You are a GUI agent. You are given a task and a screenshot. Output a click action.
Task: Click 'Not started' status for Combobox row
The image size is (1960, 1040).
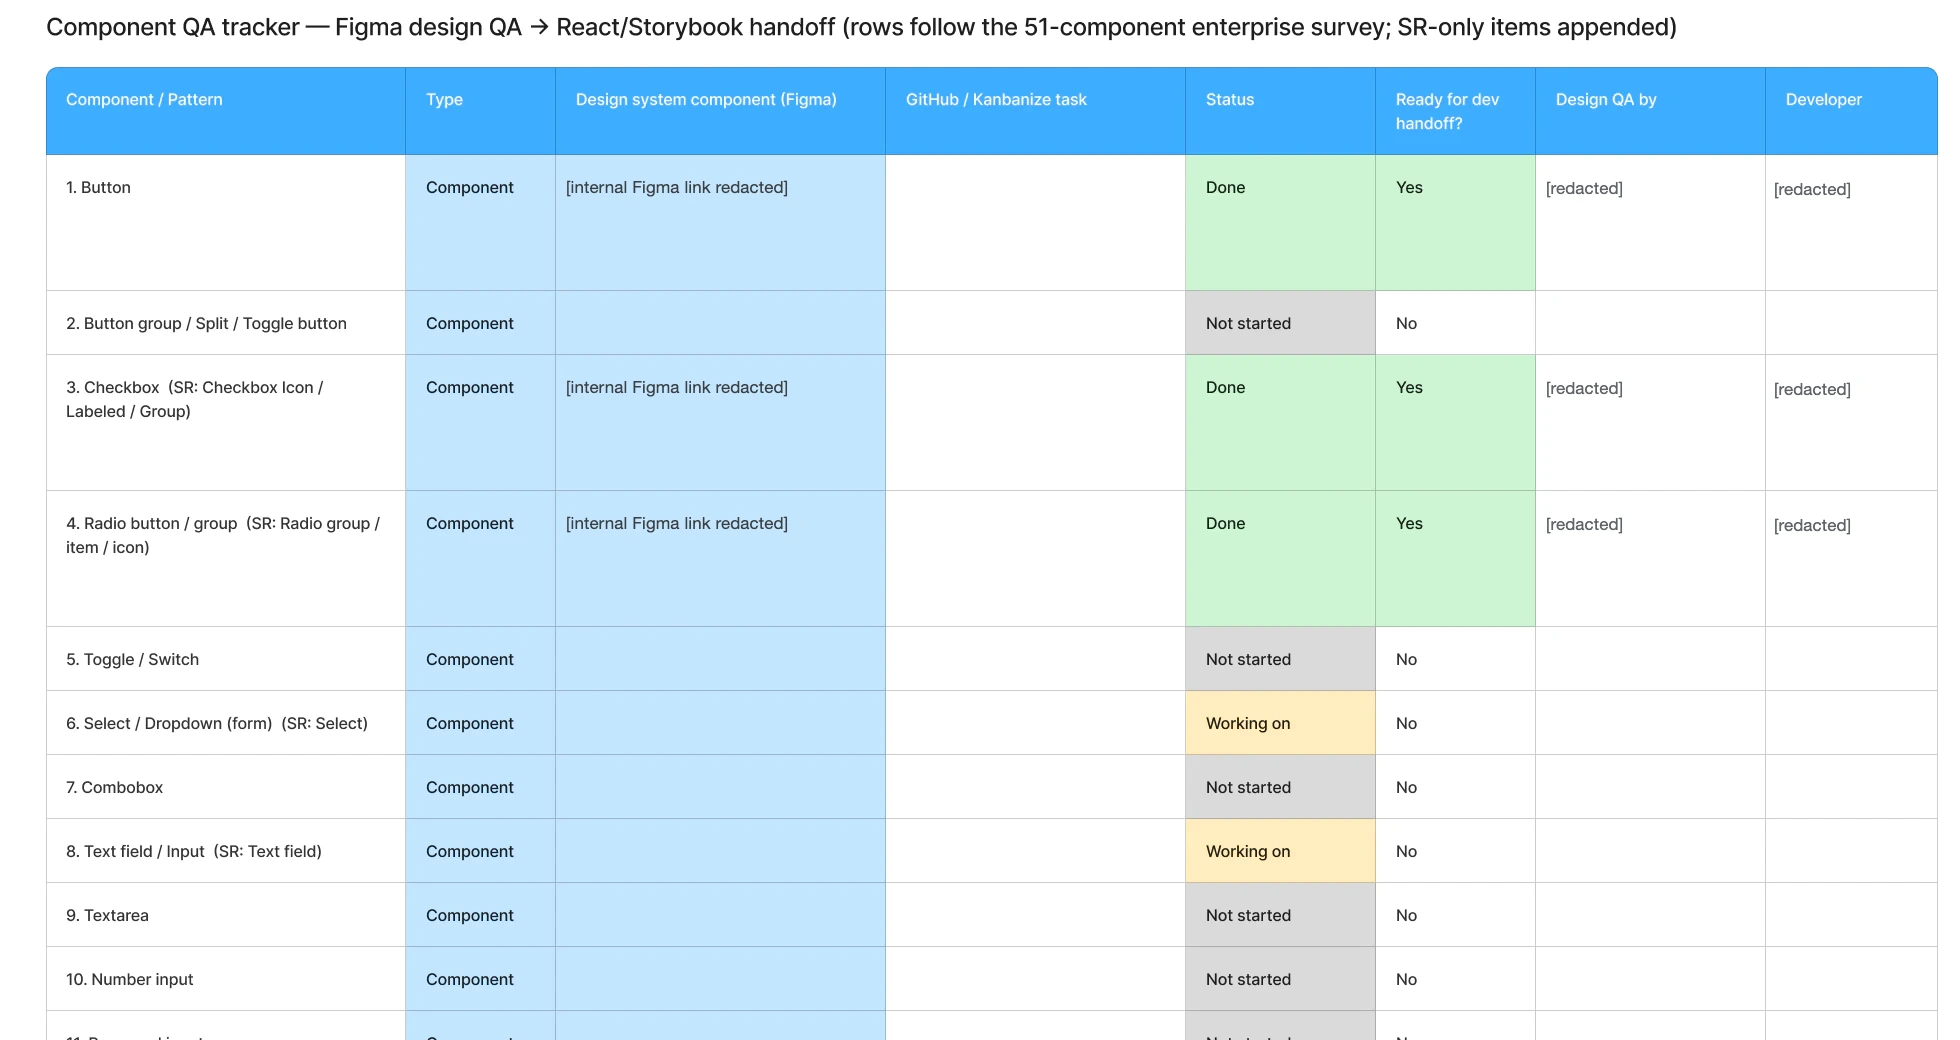(1281, 787)
